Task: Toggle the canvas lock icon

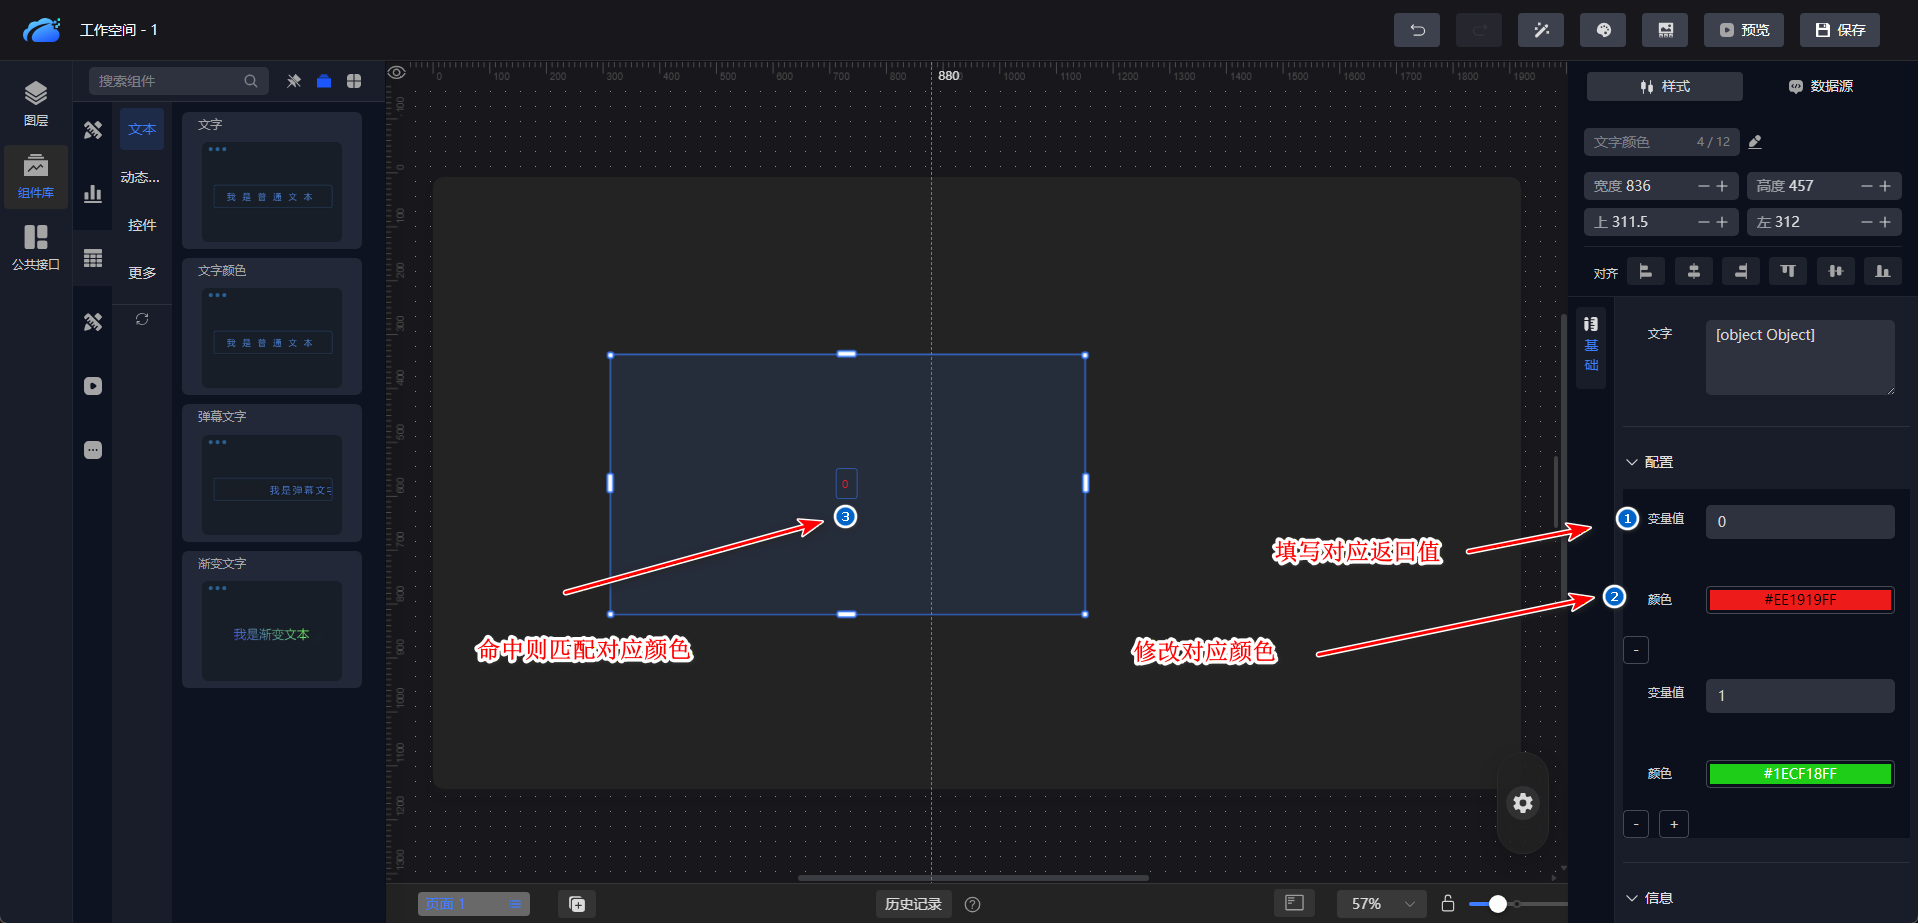Action: pyautogui.click(x=1447, y=904)
